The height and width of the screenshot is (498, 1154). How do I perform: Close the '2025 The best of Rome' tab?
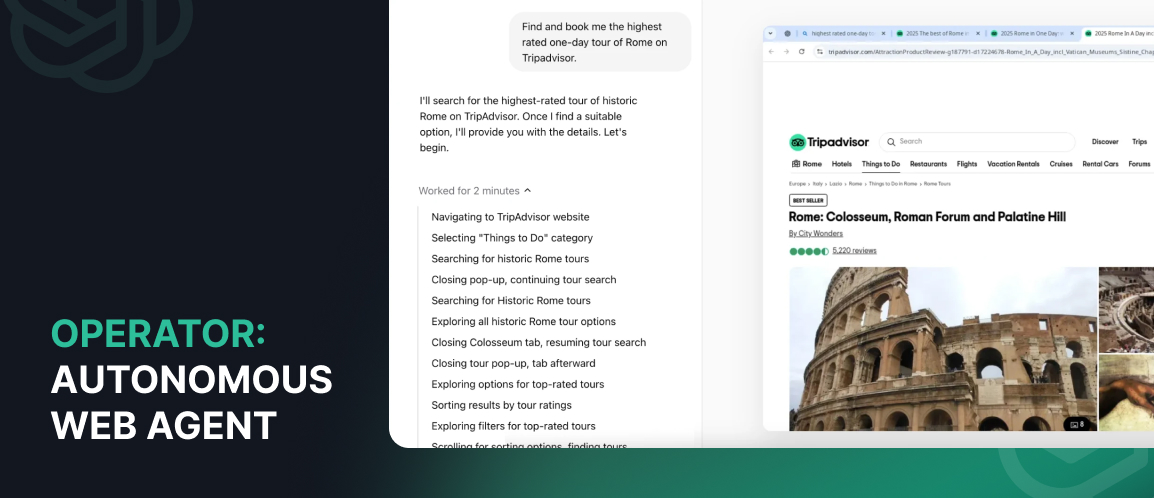[x=978, y=33]
